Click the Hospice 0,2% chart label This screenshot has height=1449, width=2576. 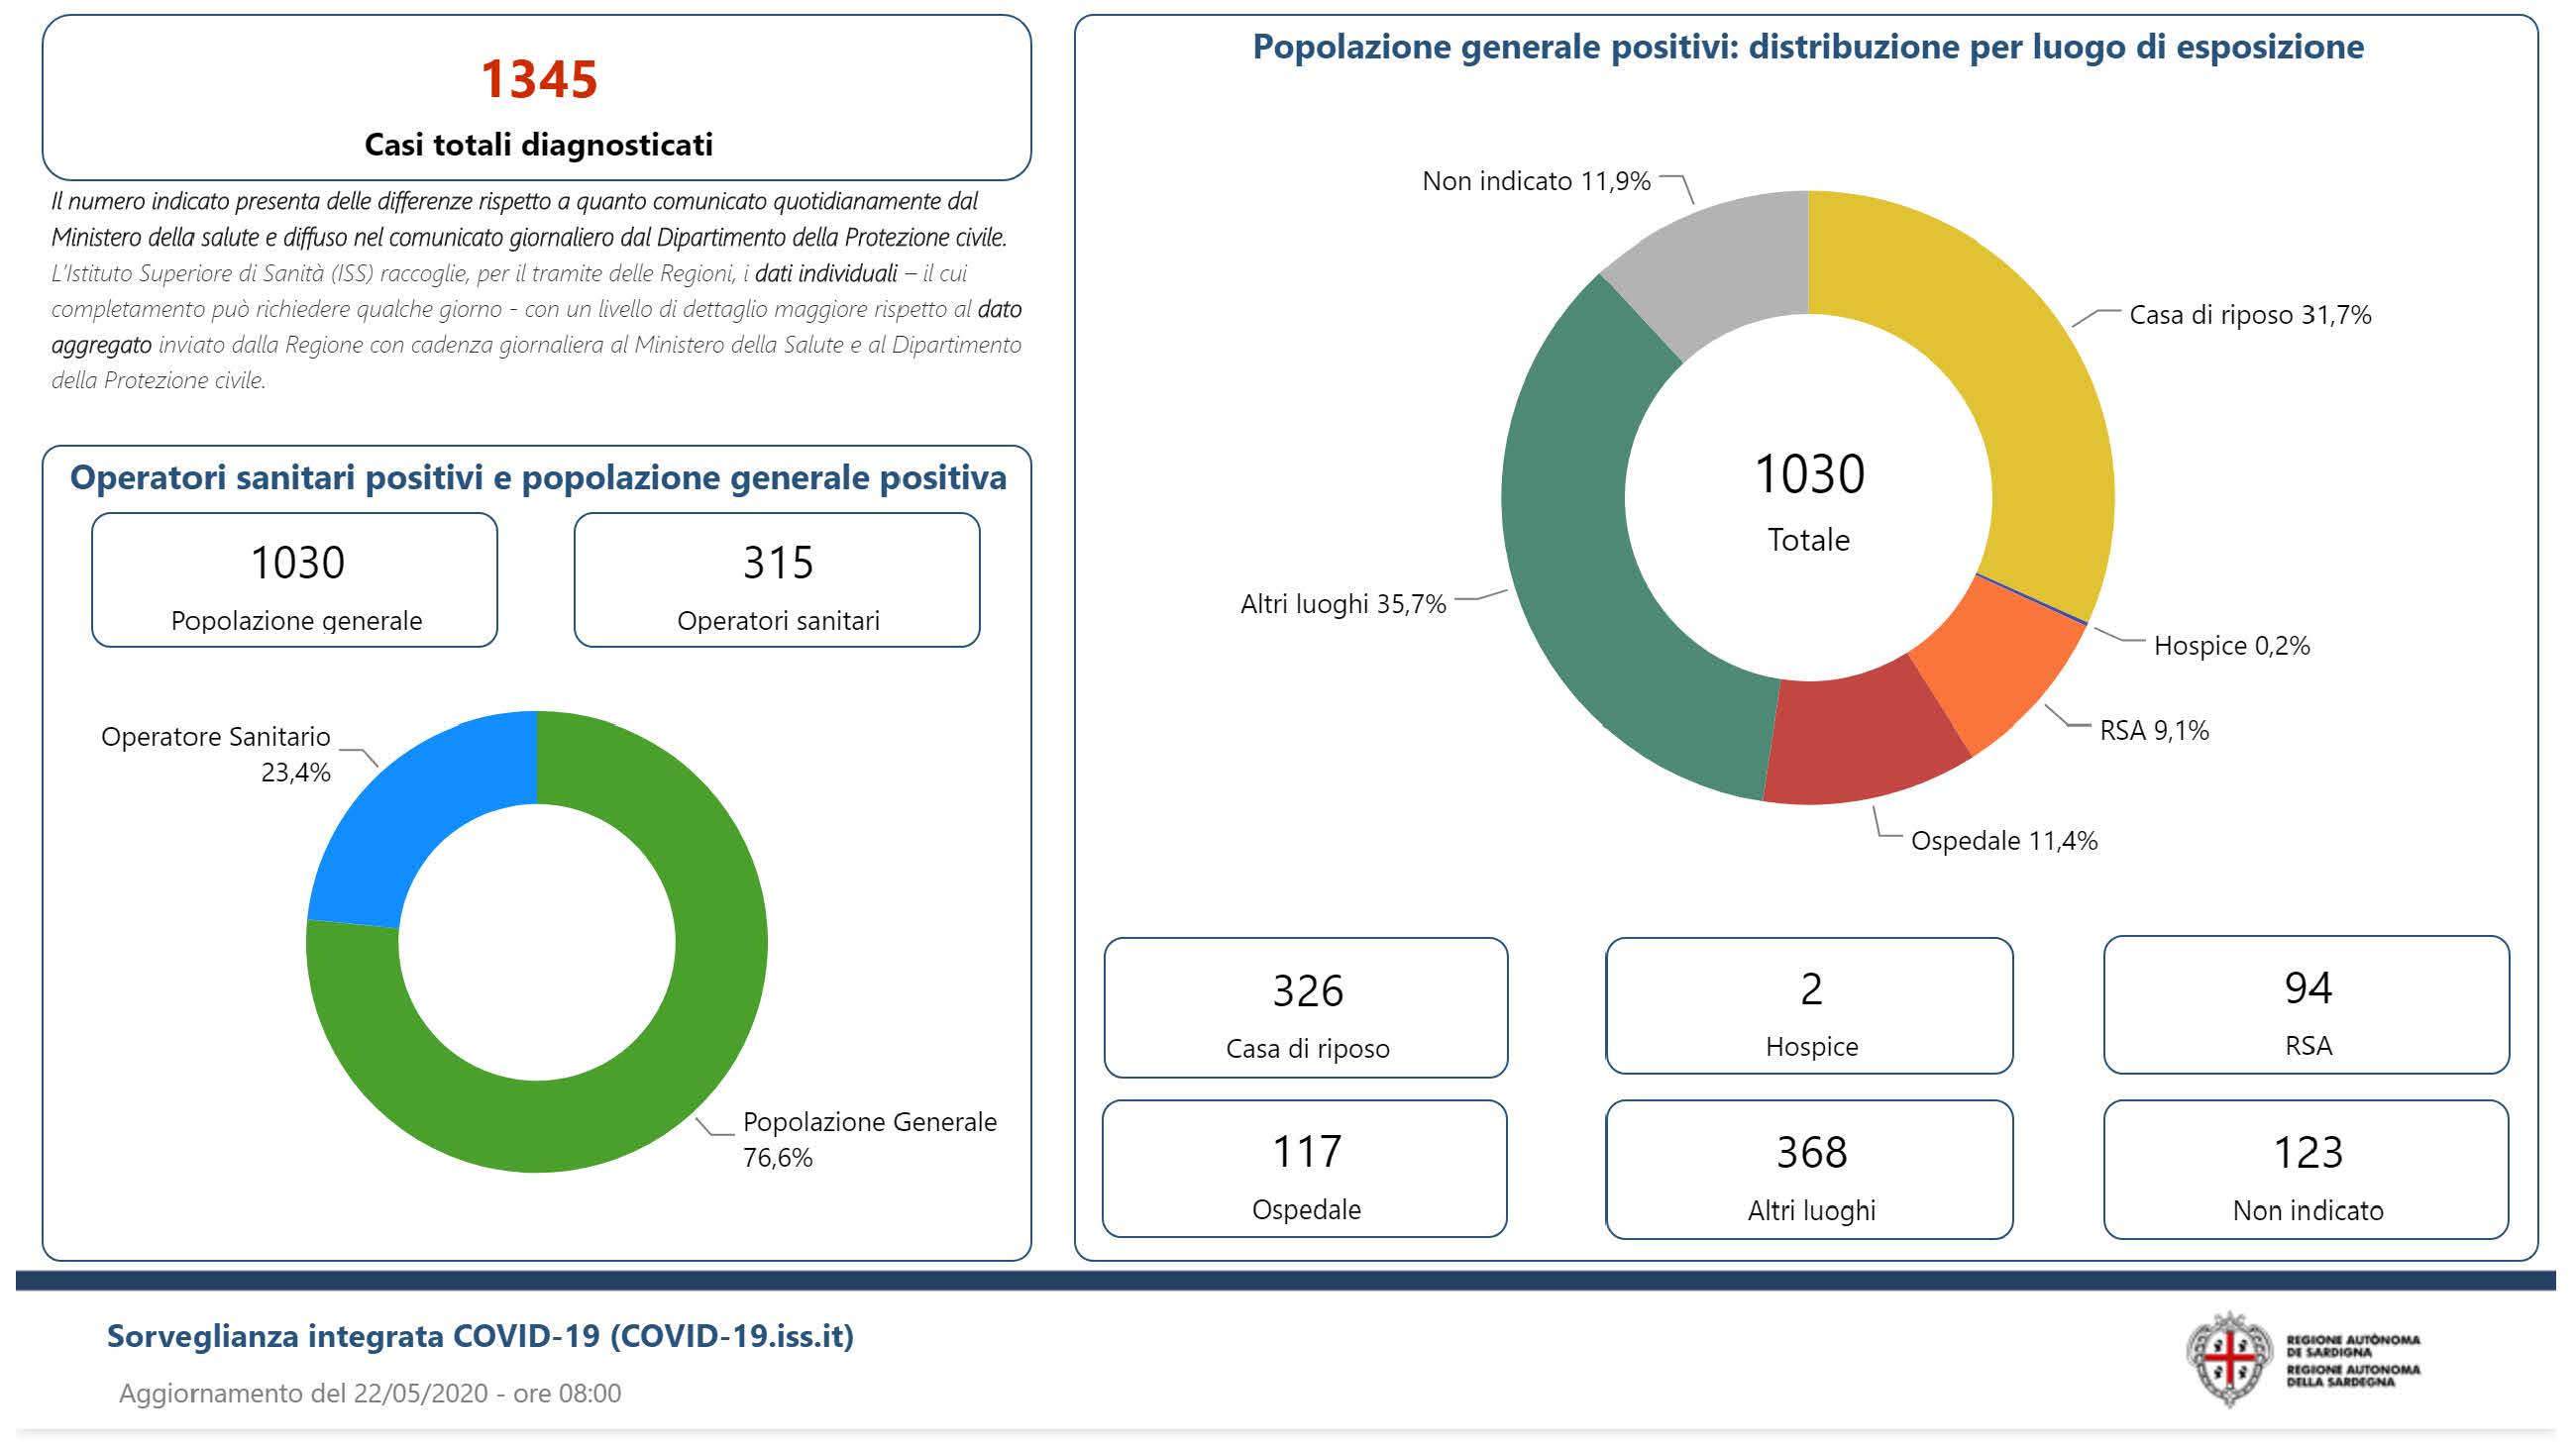(2231, 646)
